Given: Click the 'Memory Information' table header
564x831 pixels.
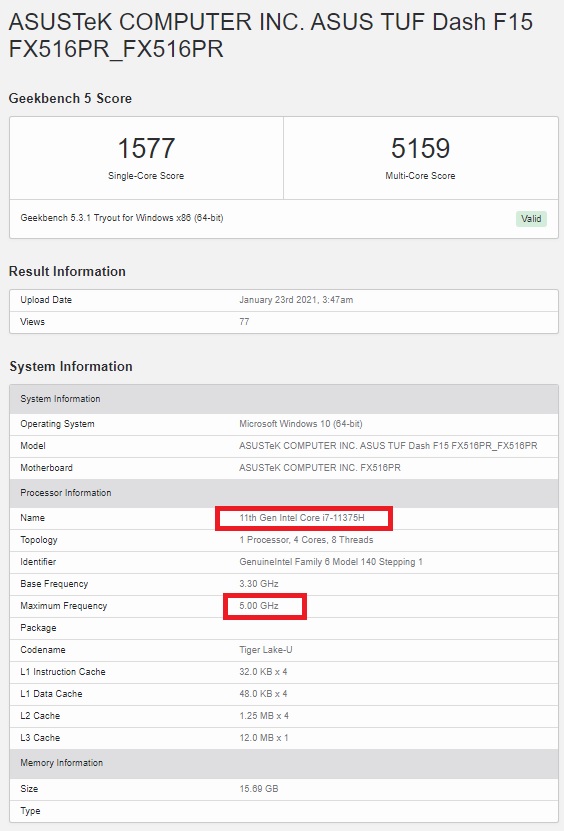Looking at the screenshot, I should [x=284, y=763].
